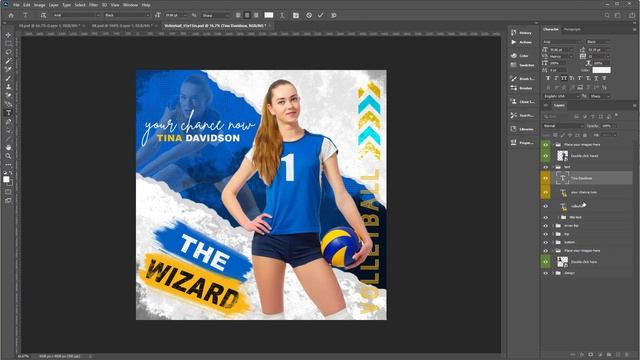Open the Filter menu

point(93,5)
